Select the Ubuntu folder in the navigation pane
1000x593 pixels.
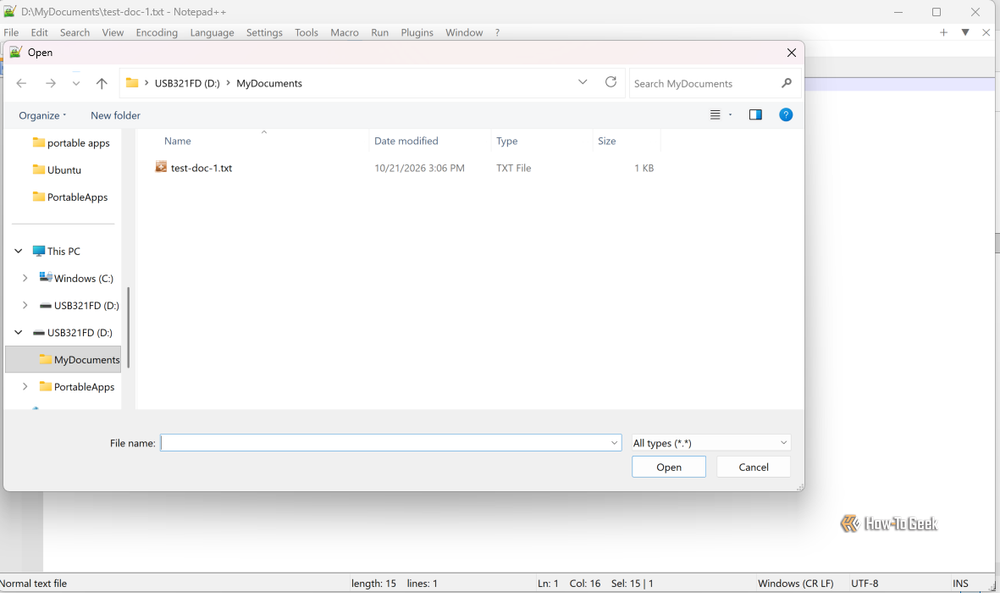57,170
